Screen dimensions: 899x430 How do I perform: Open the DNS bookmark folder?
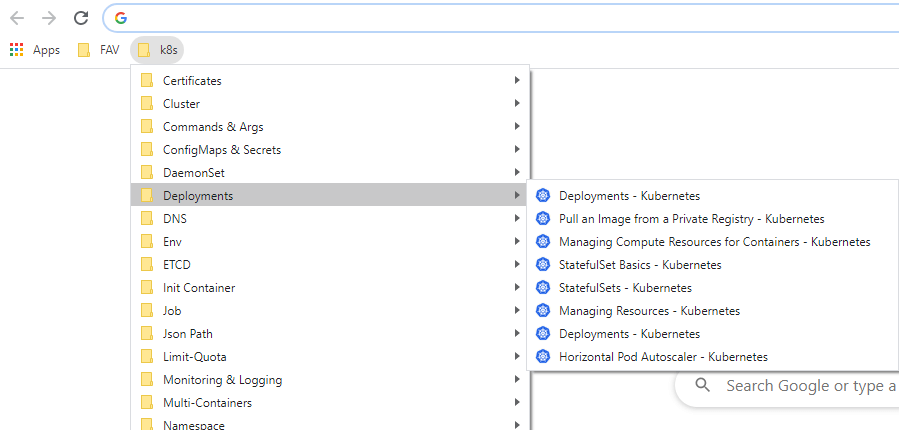click(330, 218)
